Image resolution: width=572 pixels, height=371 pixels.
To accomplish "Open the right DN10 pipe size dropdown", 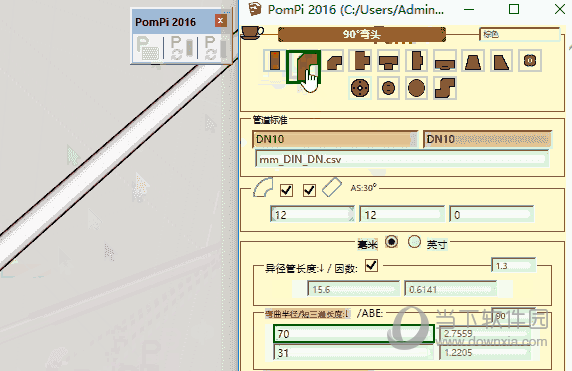I will click(x=487, y=139).
